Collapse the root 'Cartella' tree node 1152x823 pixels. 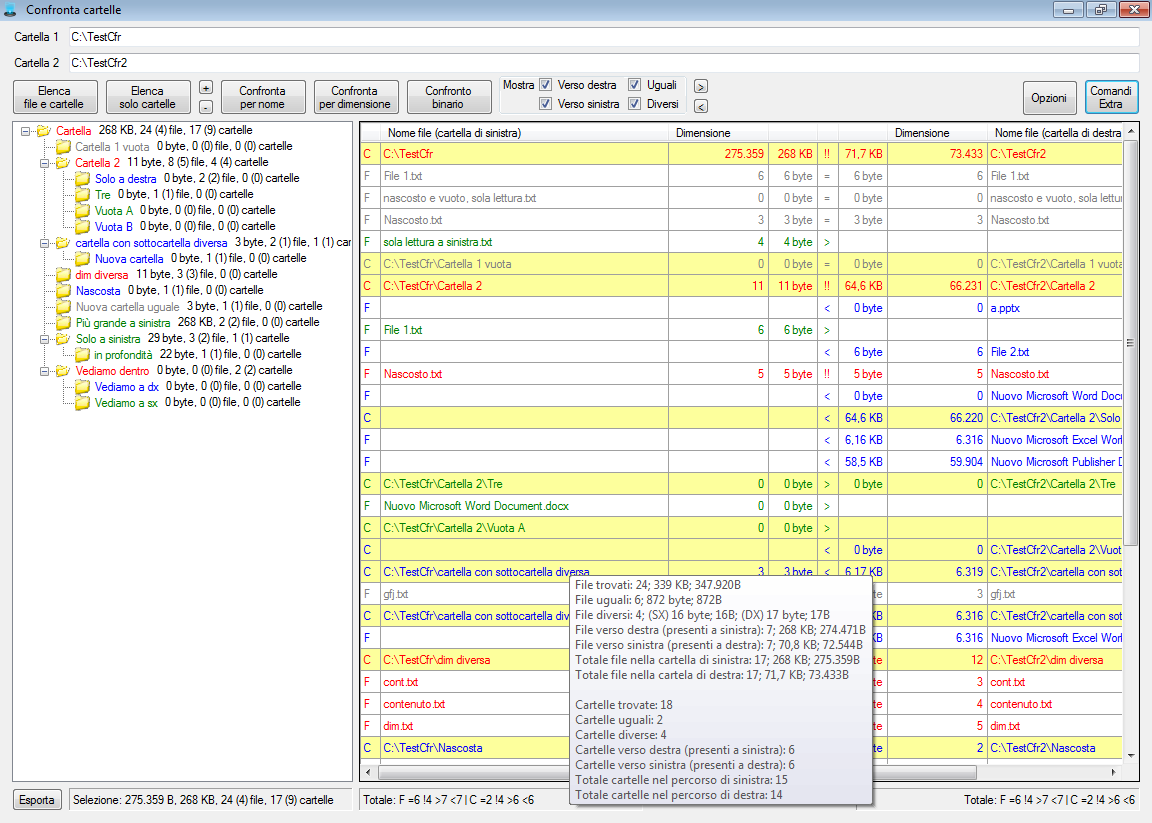26,130
